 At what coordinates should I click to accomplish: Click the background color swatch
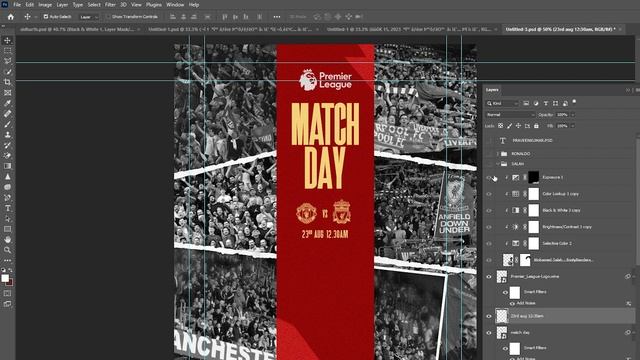10,282
